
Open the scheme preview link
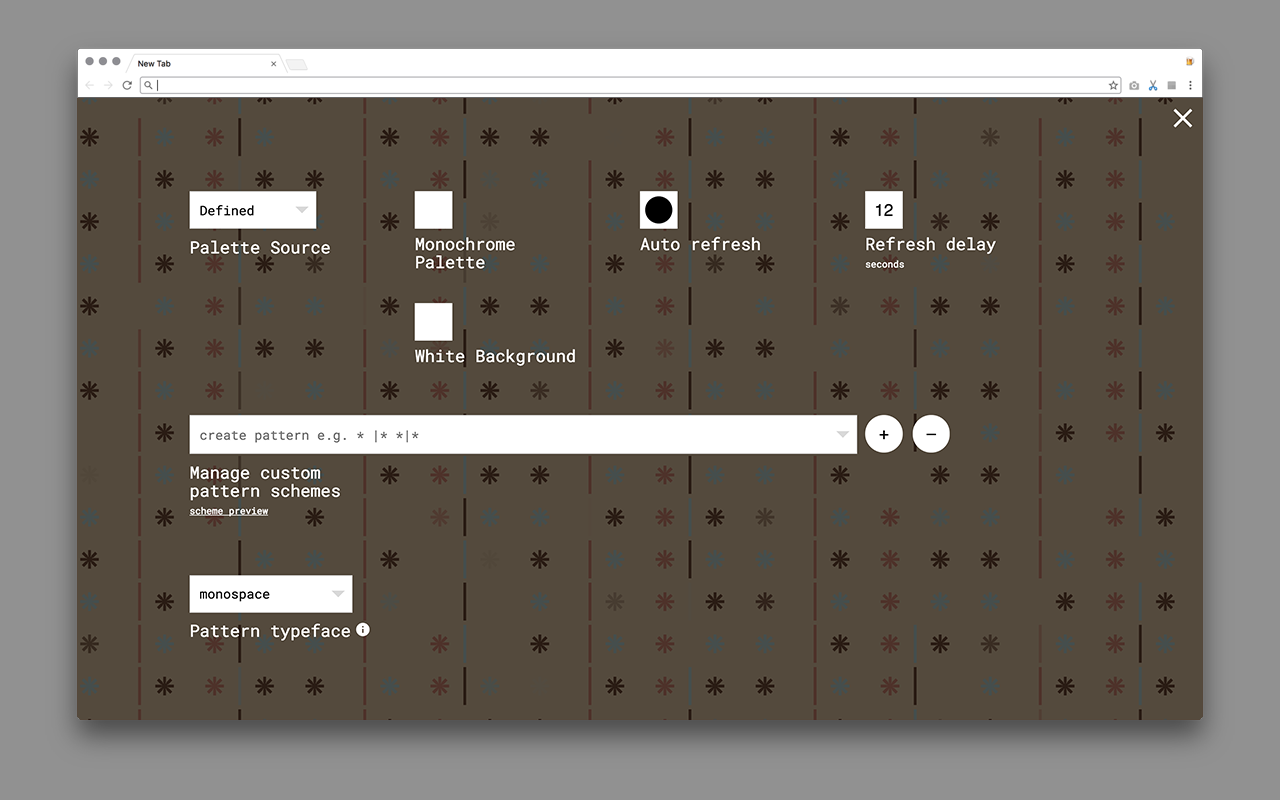click(229, 511)
